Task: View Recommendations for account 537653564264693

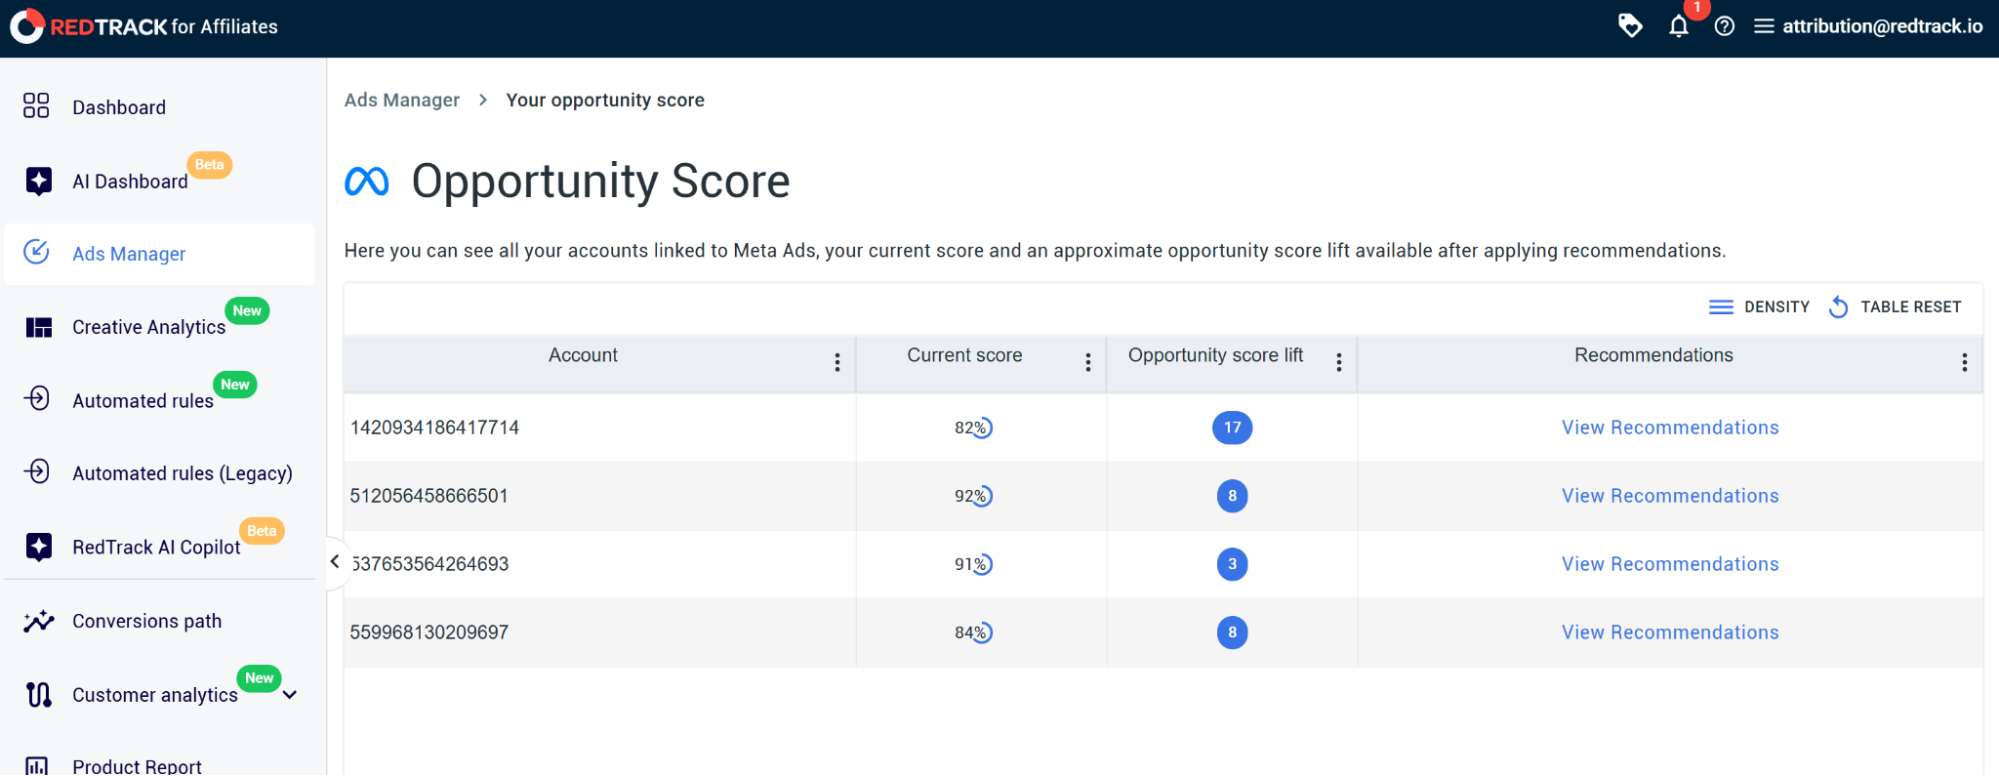Action: point(1670,564)
